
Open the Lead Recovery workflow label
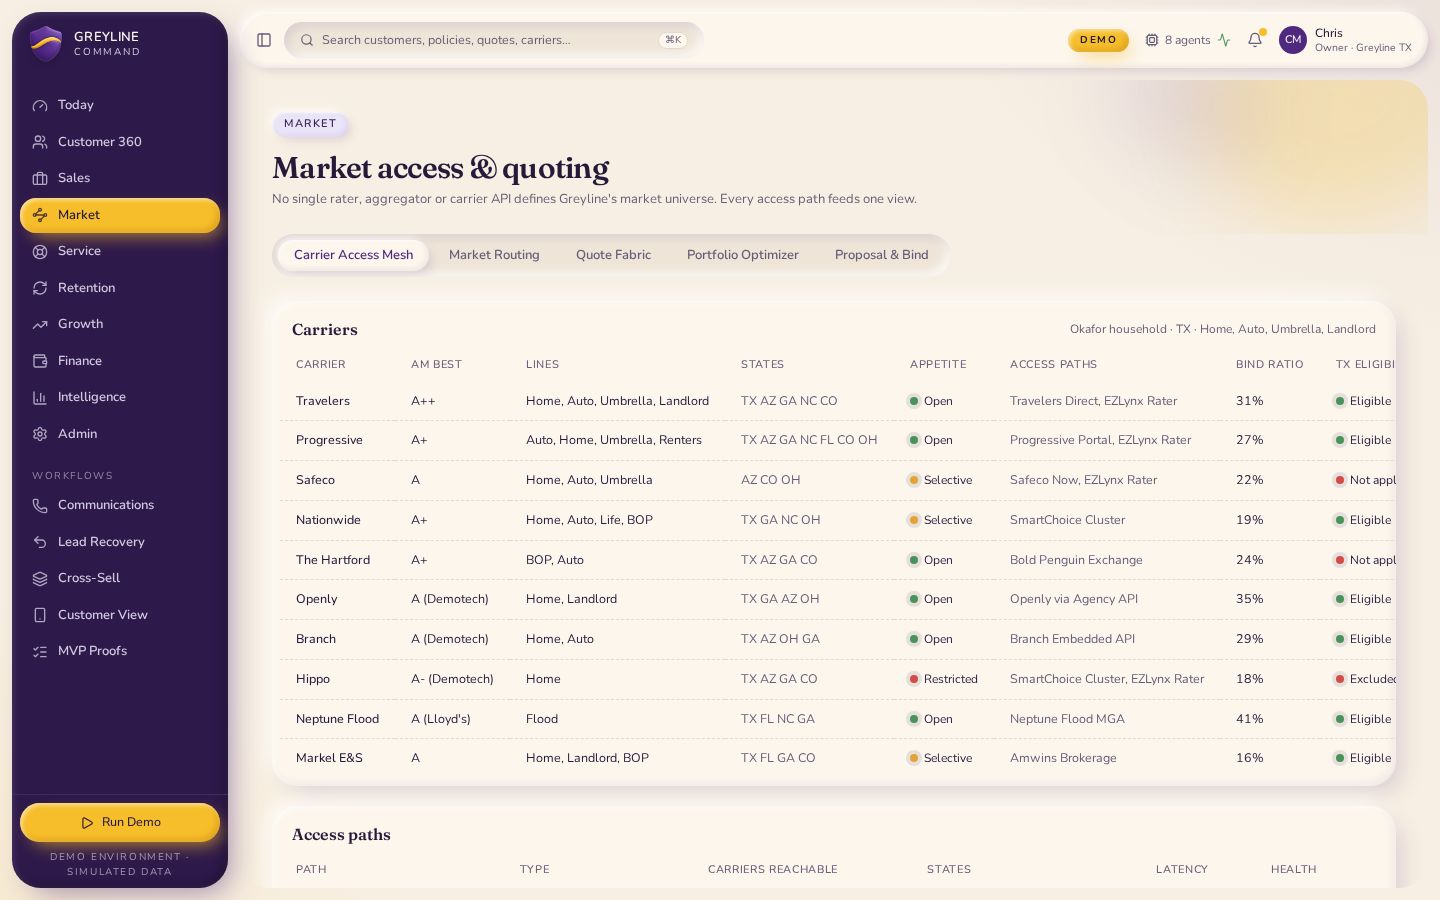(x=101, y=542)
